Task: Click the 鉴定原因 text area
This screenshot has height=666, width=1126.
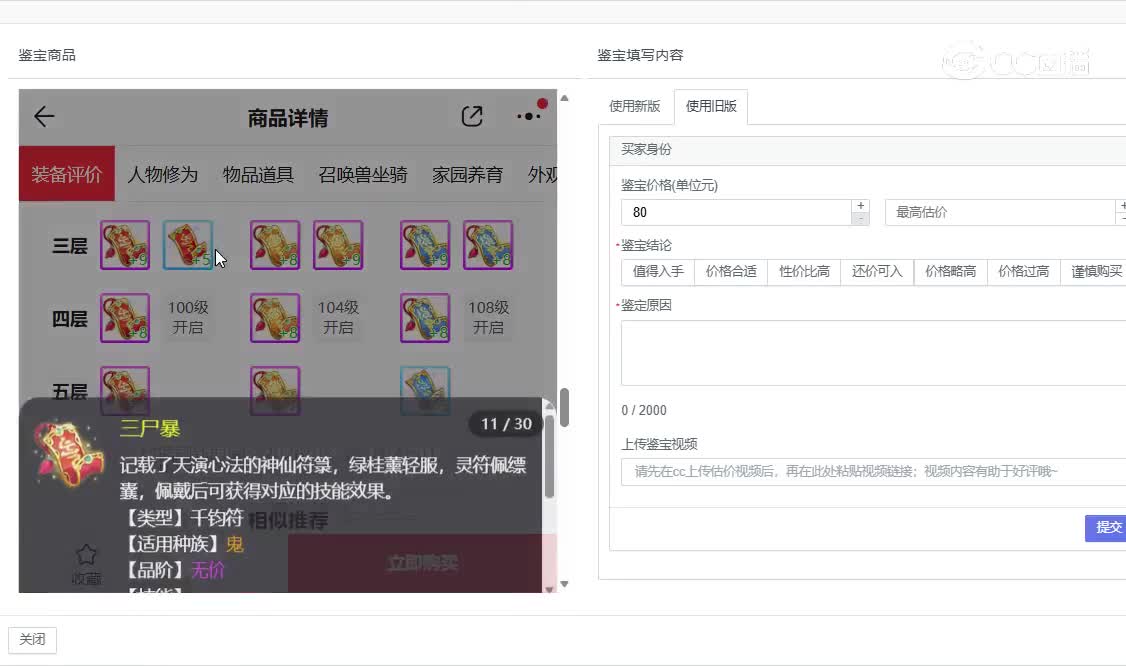Action: pyautogui.click(x=873, y=353)
